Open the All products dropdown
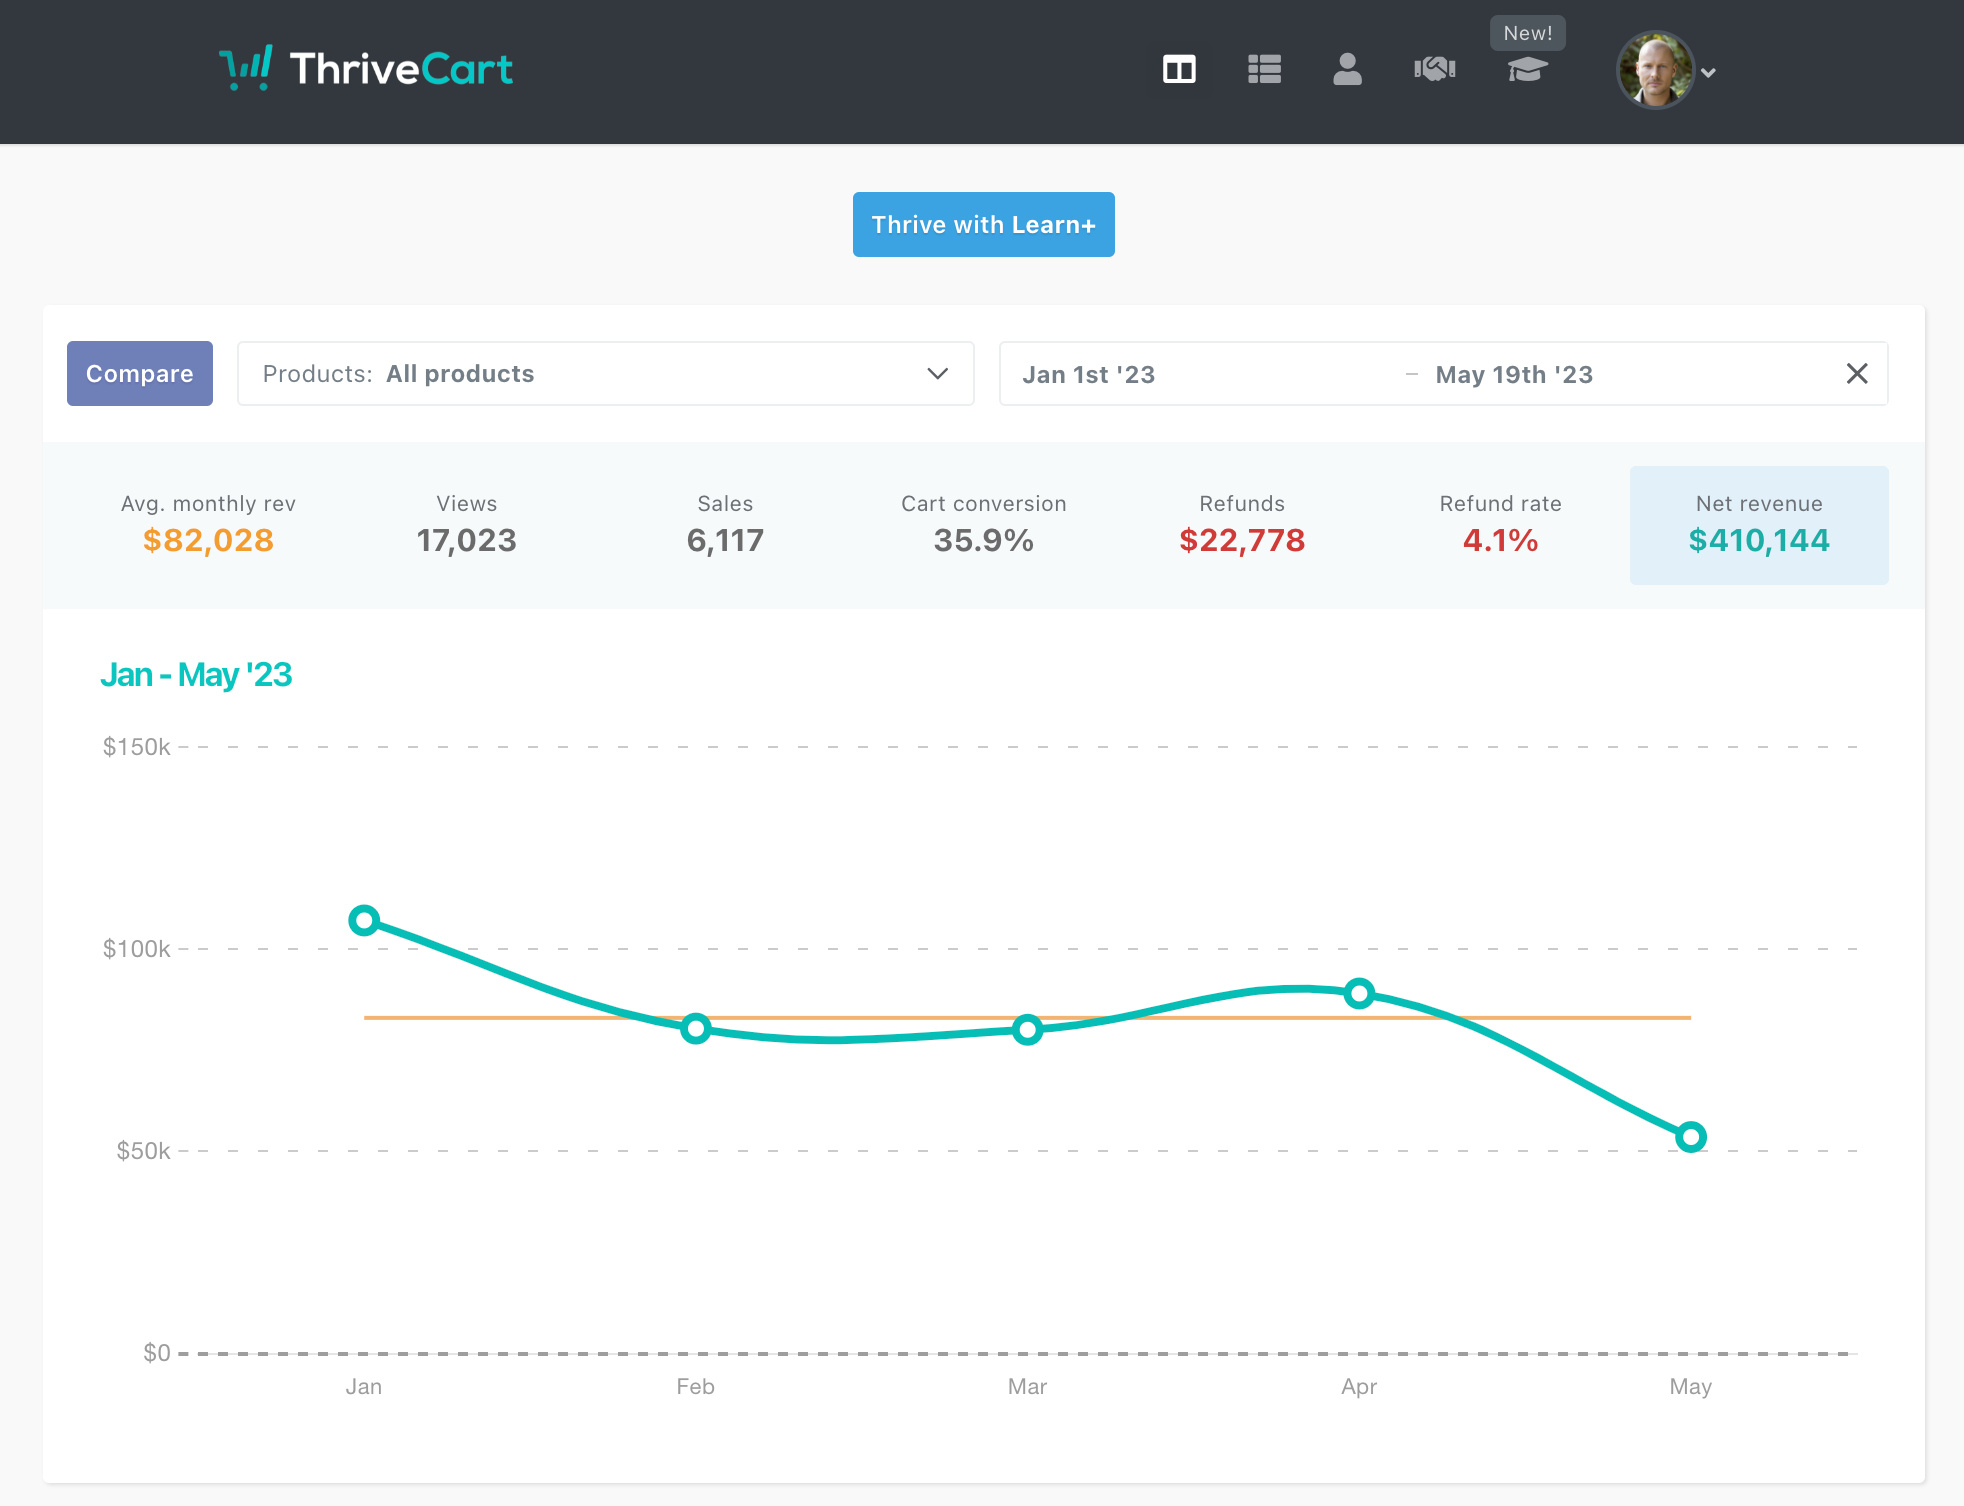Viewport: 1964px width, 1506px height. coord(604,374)
